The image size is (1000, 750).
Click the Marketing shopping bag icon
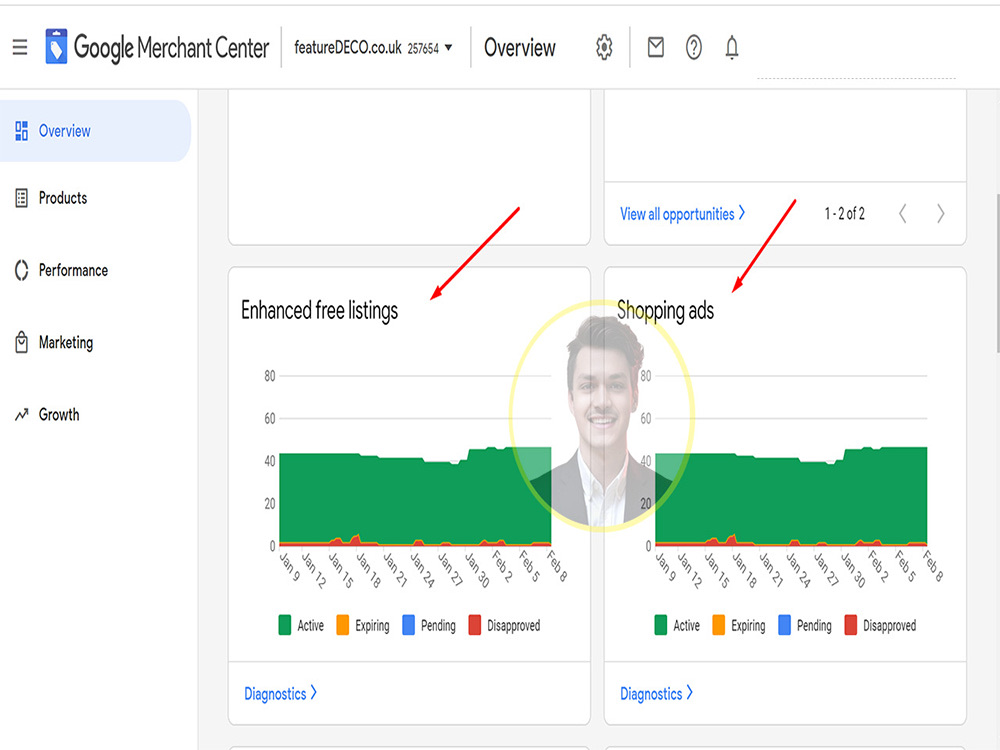(21, 342)
